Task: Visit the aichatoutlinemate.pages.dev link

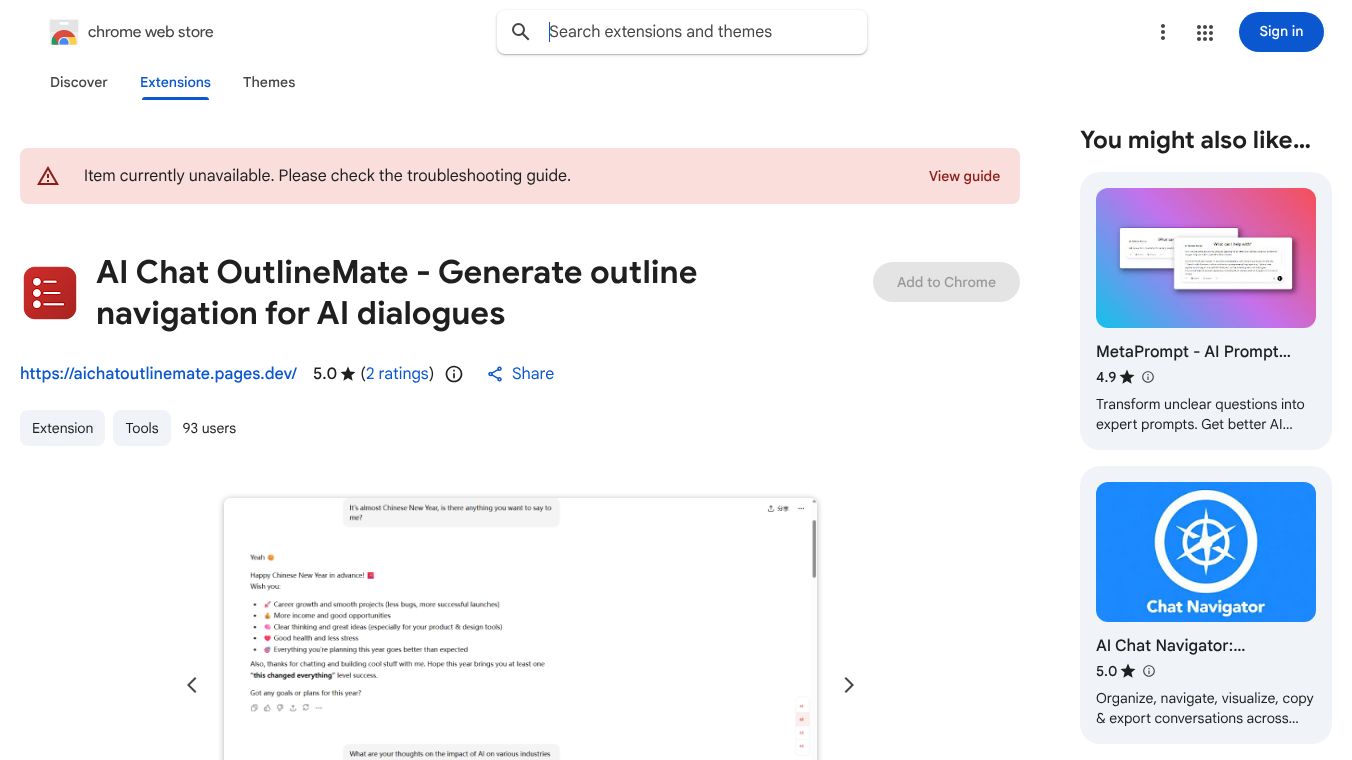Action: coord(158,373)
